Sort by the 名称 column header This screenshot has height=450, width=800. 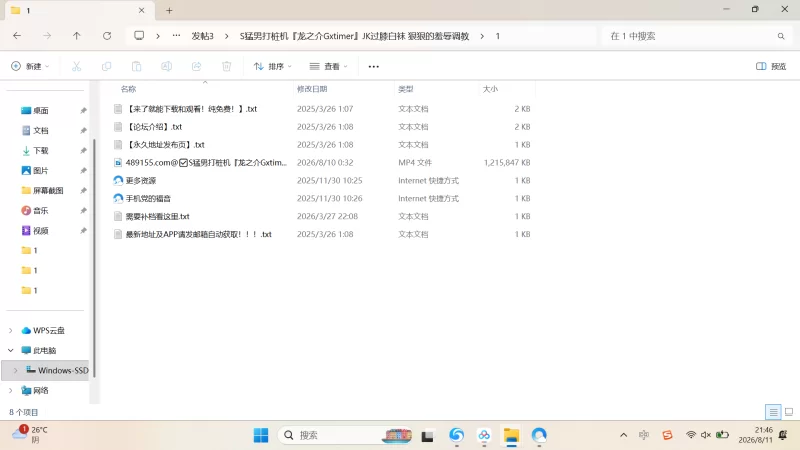tap(129, 89)
